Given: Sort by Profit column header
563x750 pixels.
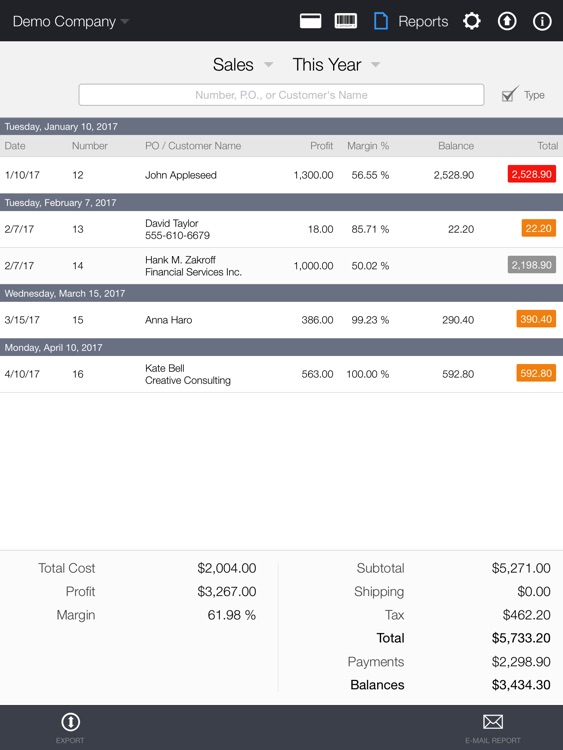Looking at the screenshot, I should 321,146.
